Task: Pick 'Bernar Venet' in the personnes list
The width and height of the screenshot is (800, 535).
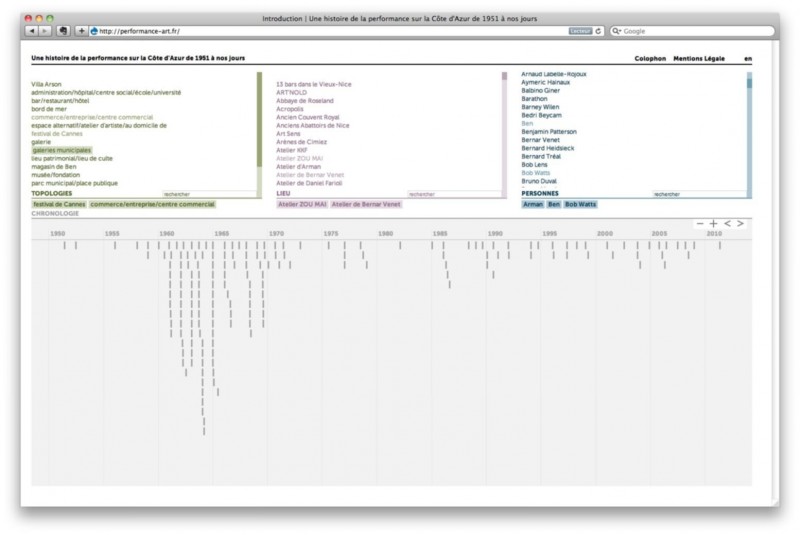Action: point(542,141)
